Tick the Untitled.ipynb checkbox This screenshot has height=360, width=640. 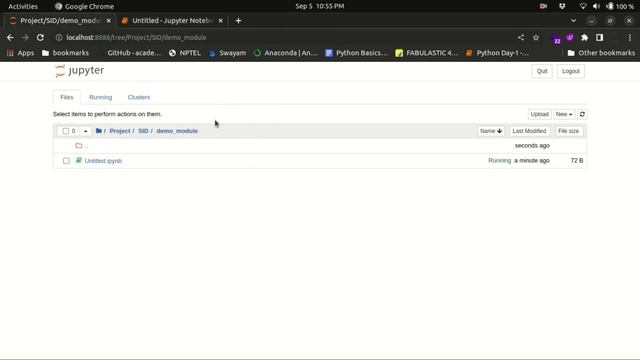(x=66, y=161)
